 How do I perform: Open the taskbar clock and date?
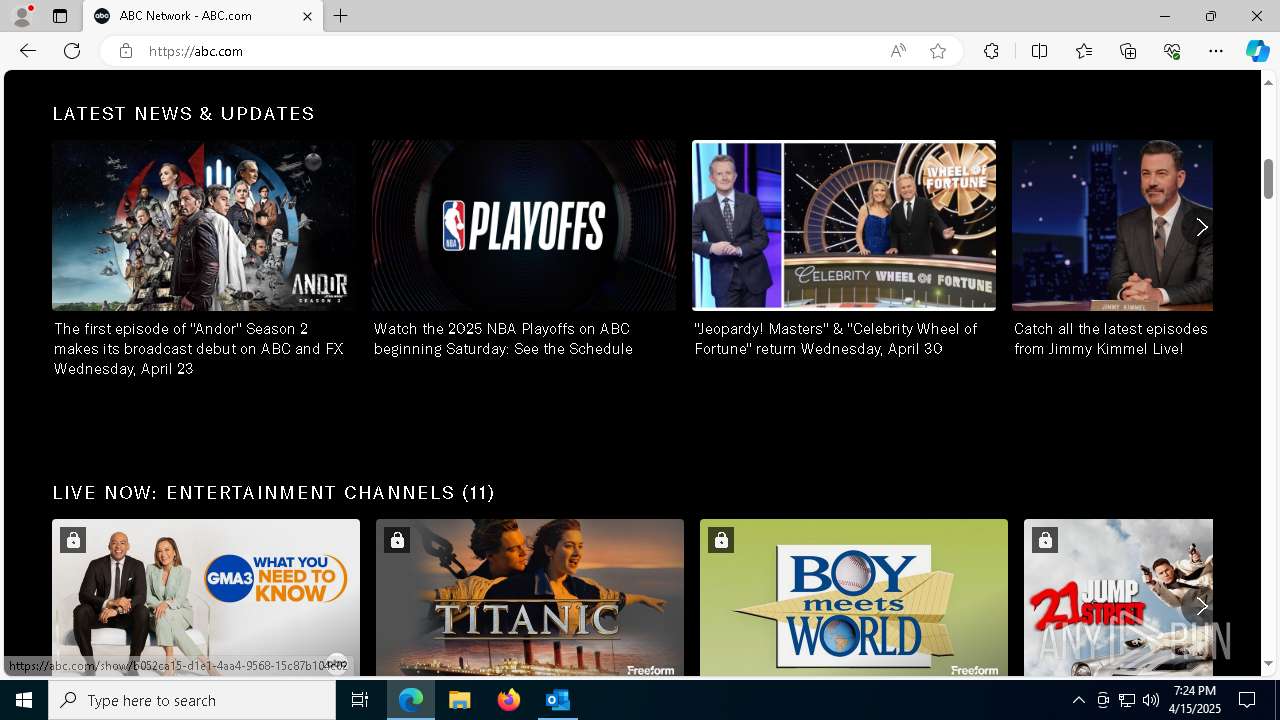(x=1195, y=700)
